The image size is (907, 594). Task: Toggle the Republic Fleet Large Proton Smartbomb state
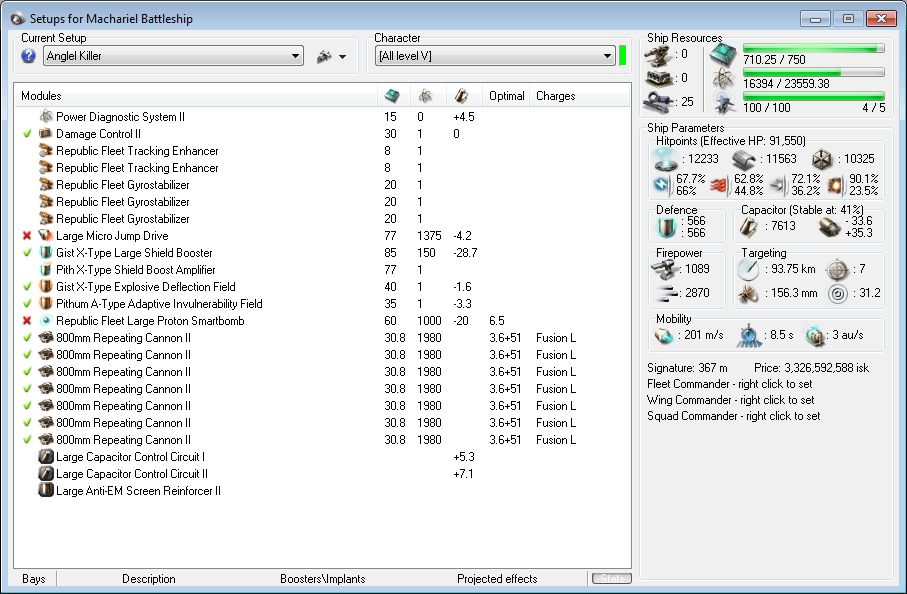pos(27,321)
